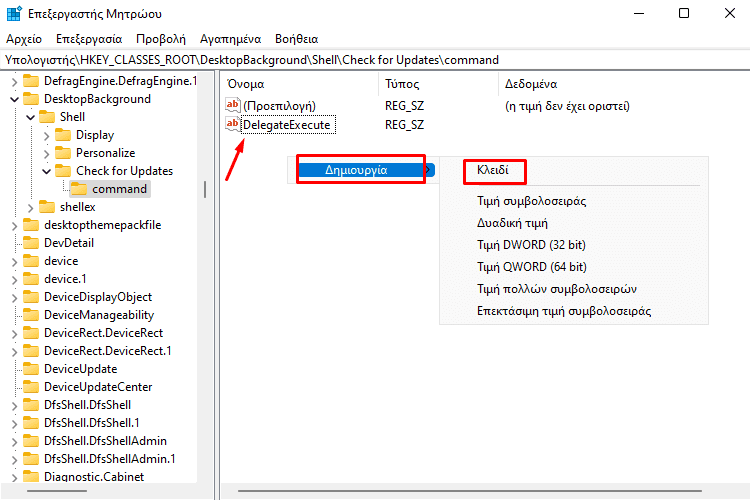The height and width of the screenshot is (500, 750).
Task: Select Τιμή DWORD (32 bit) option
Action: [531, 245]
